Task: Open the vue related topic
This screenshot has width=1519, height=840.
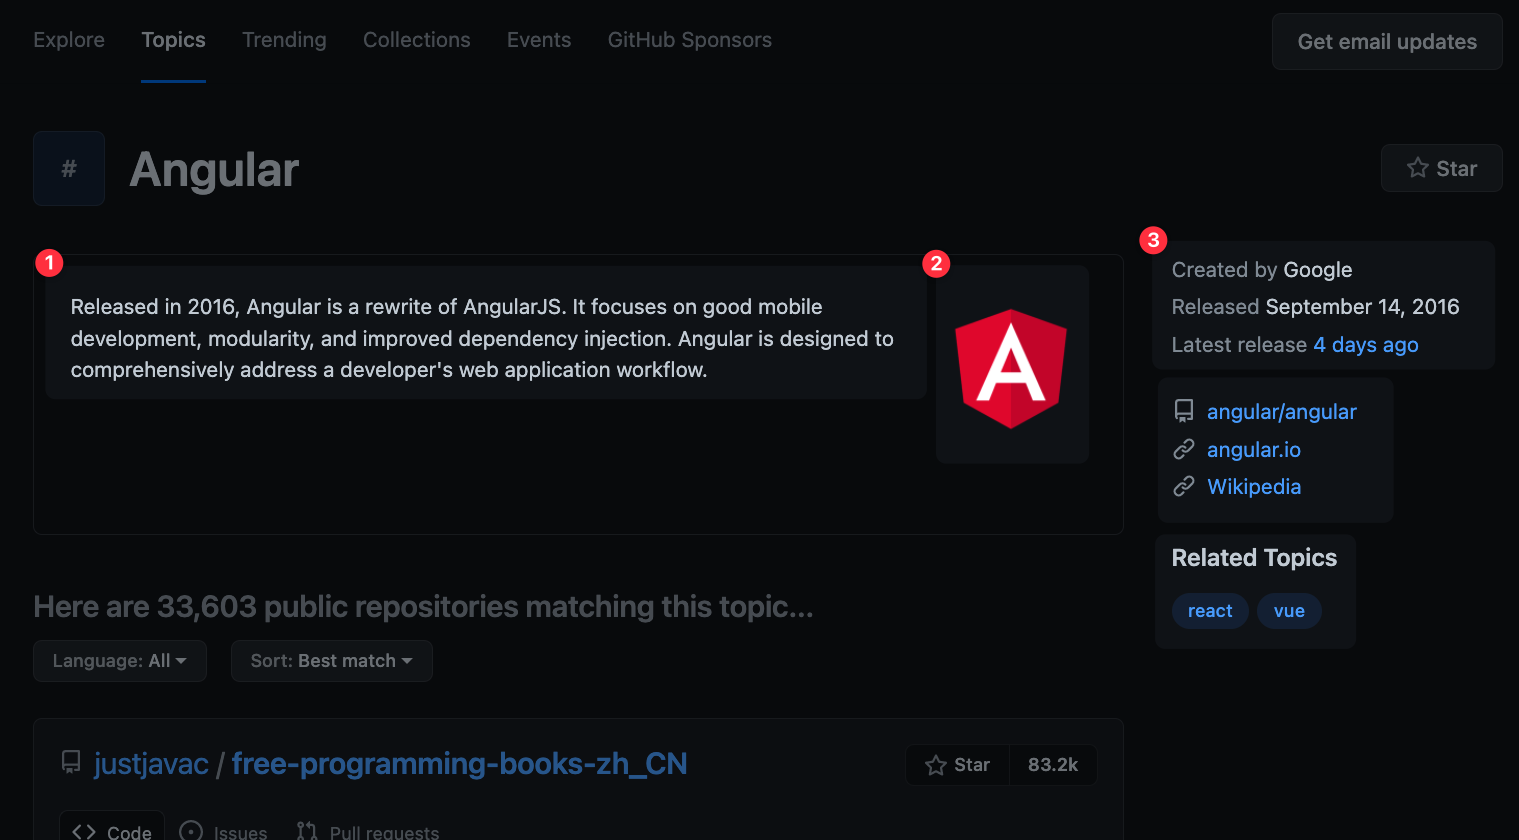Action: click(1289, 610)
